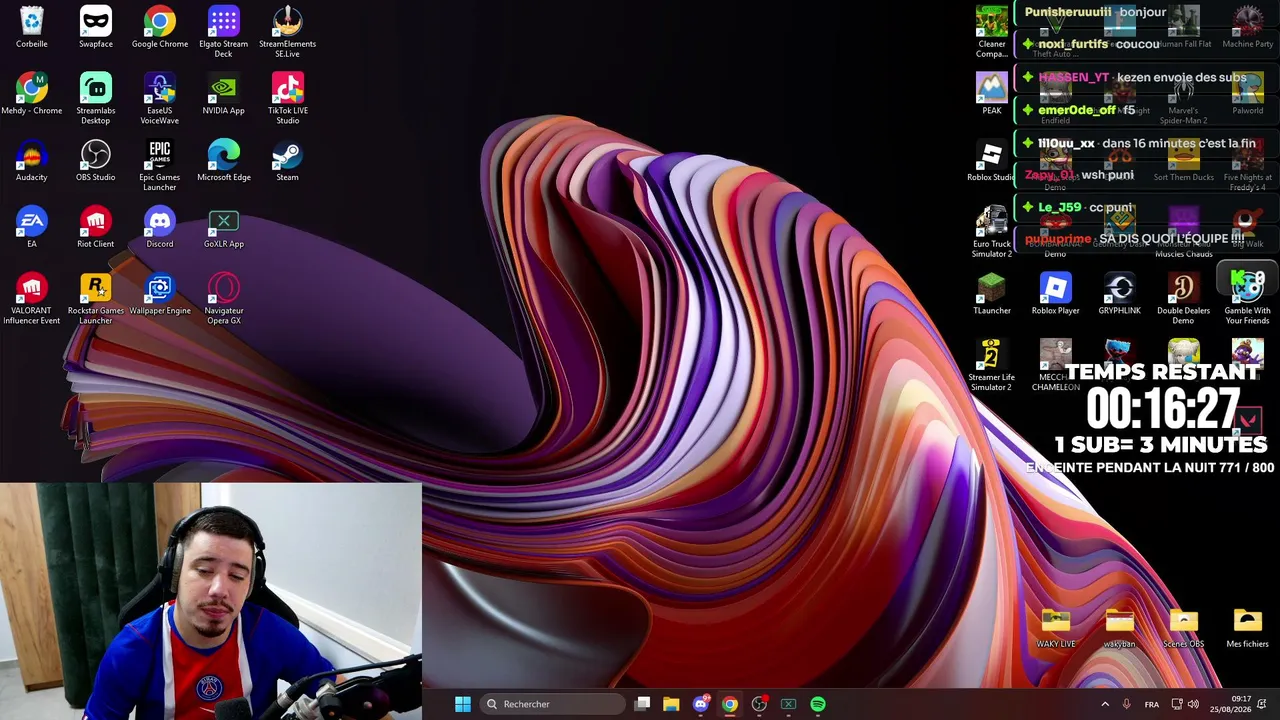Open the Corbeille recycle bin icon
The image size is (1280, 720).
[x=32, y=27]
